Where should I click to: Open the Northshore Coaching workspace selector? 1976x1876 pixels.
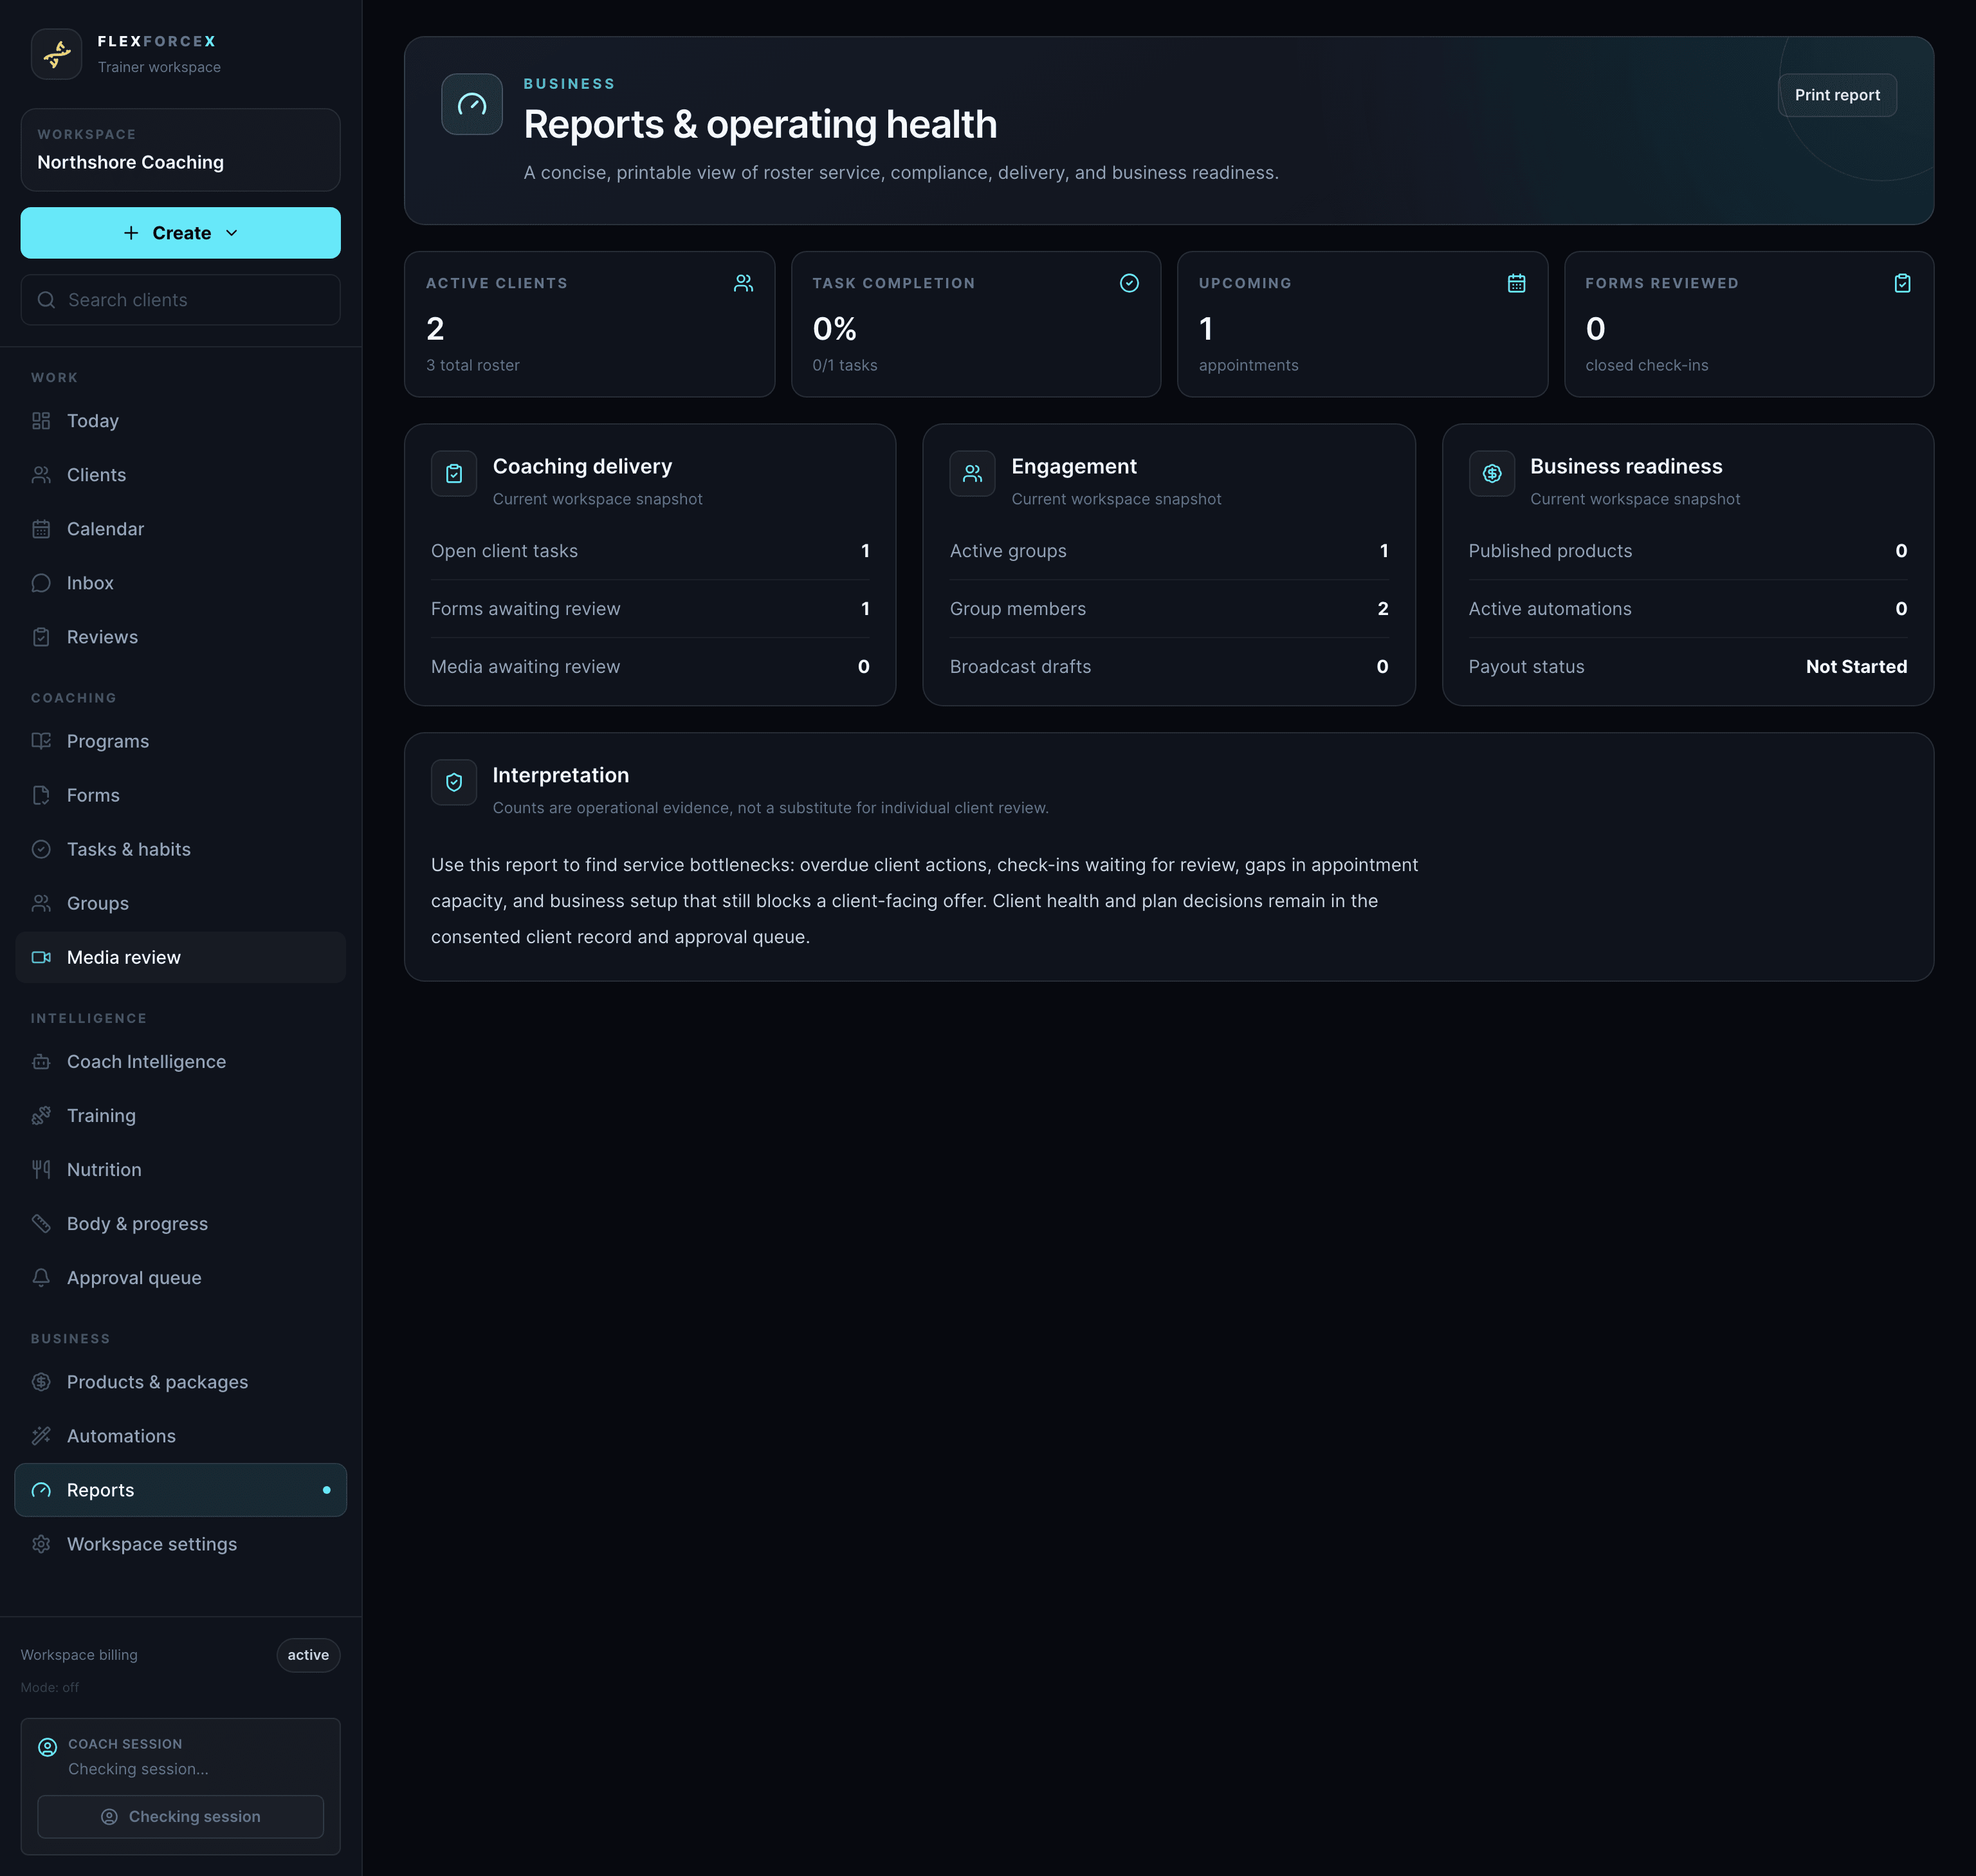click(x=180, y=150)
